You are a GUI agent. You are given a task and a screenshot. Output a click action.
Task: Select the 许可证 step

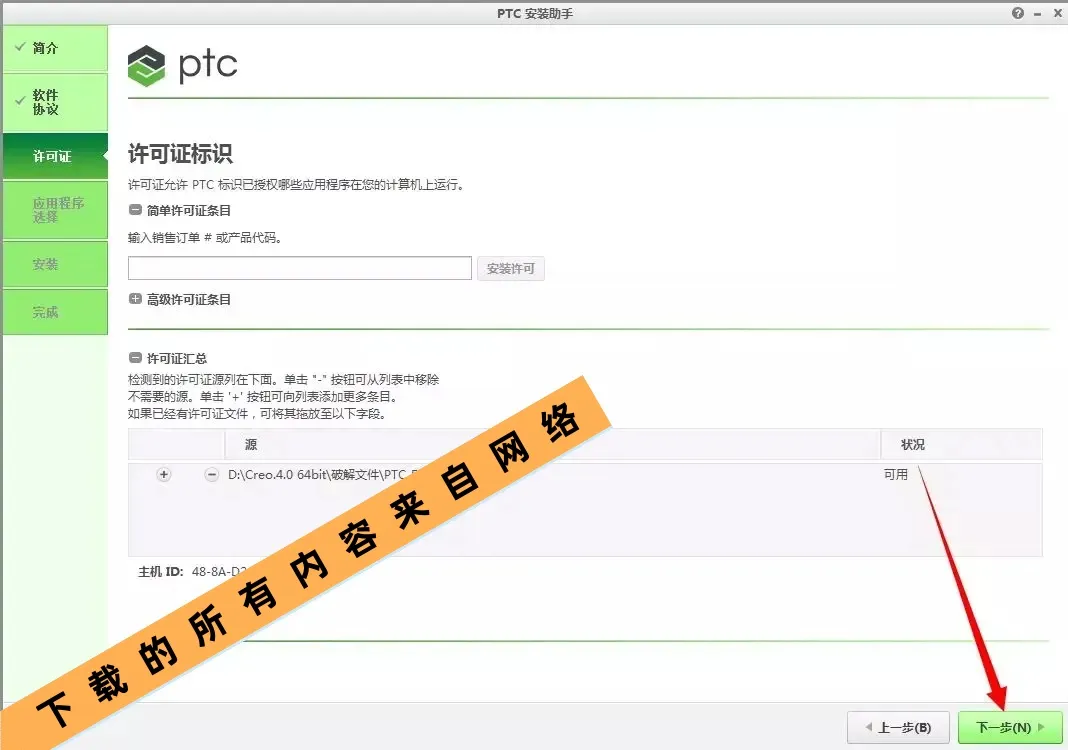pyautogui.click(x=55, y=156)
